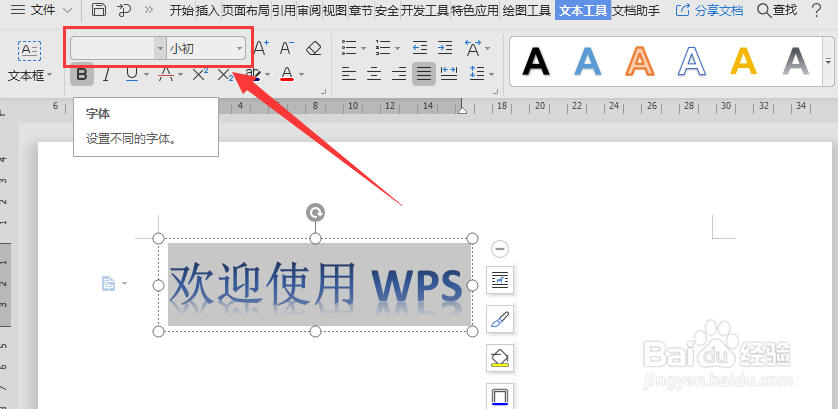
Task: Open layout options beside text box
Action: pos(500,280)
